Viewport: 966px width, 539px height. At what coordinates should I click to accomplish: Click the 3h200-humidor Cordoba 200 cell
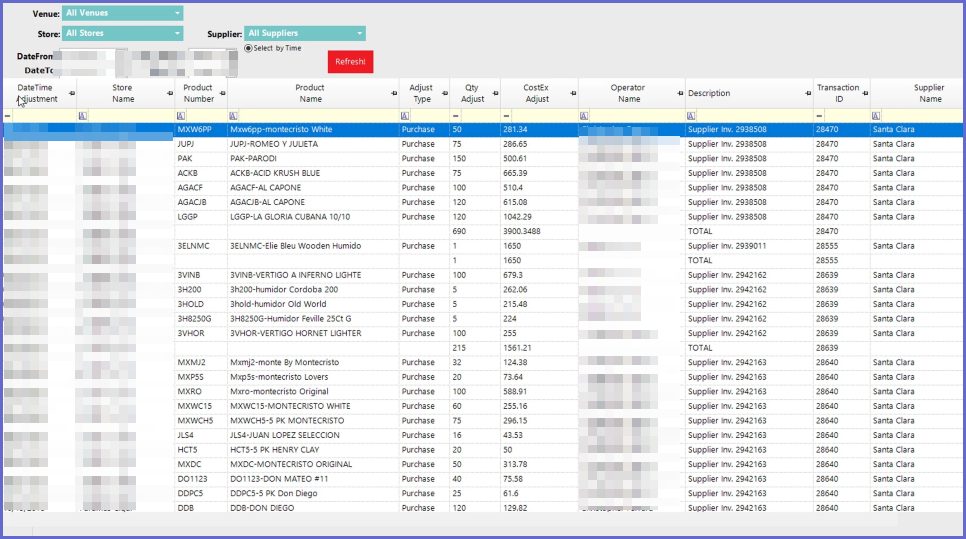pyautogui.click(x=313, y=290)
